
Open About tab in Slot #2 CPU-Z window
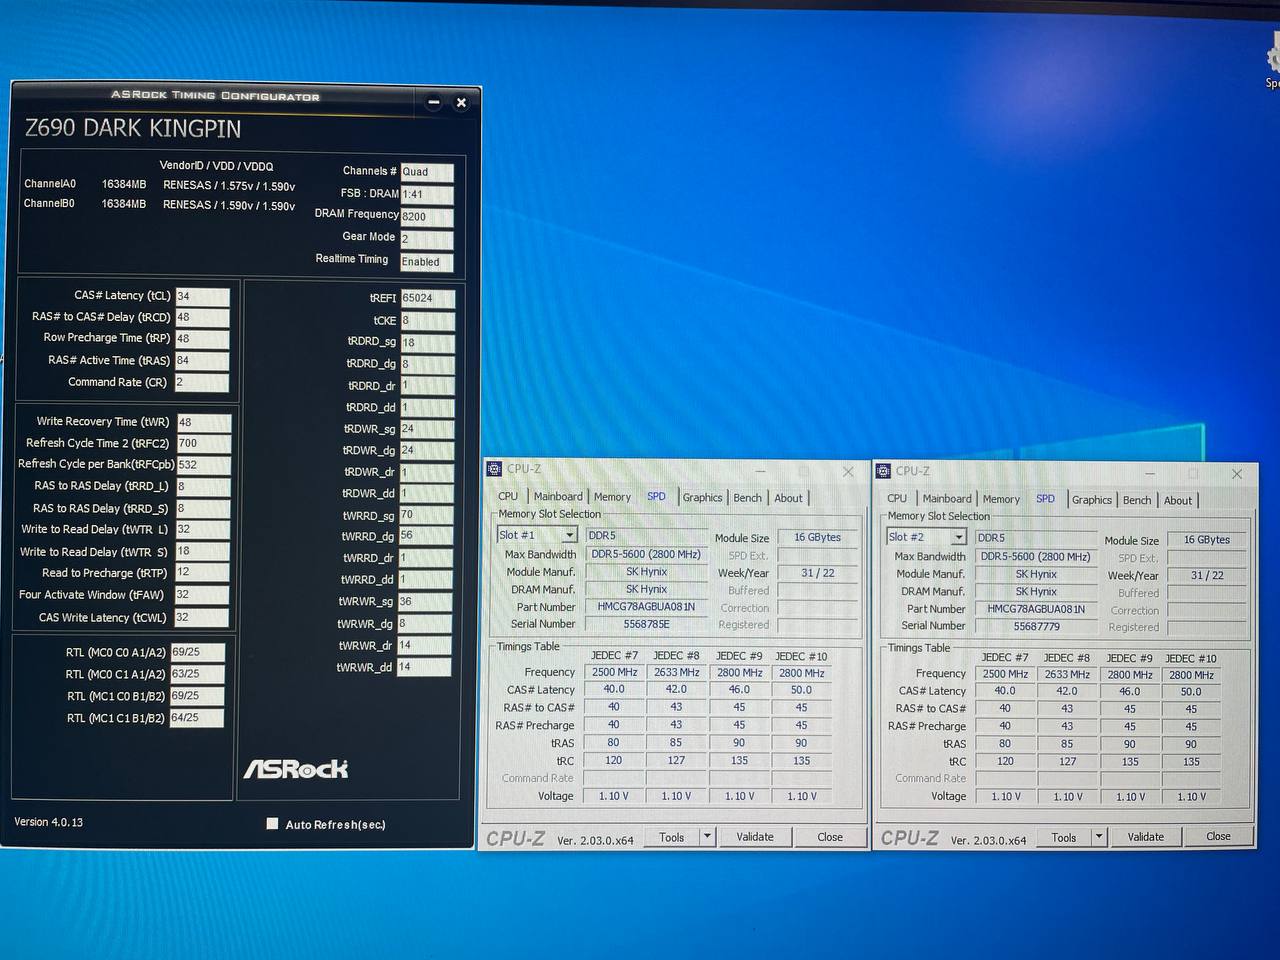pos(1178,500)
